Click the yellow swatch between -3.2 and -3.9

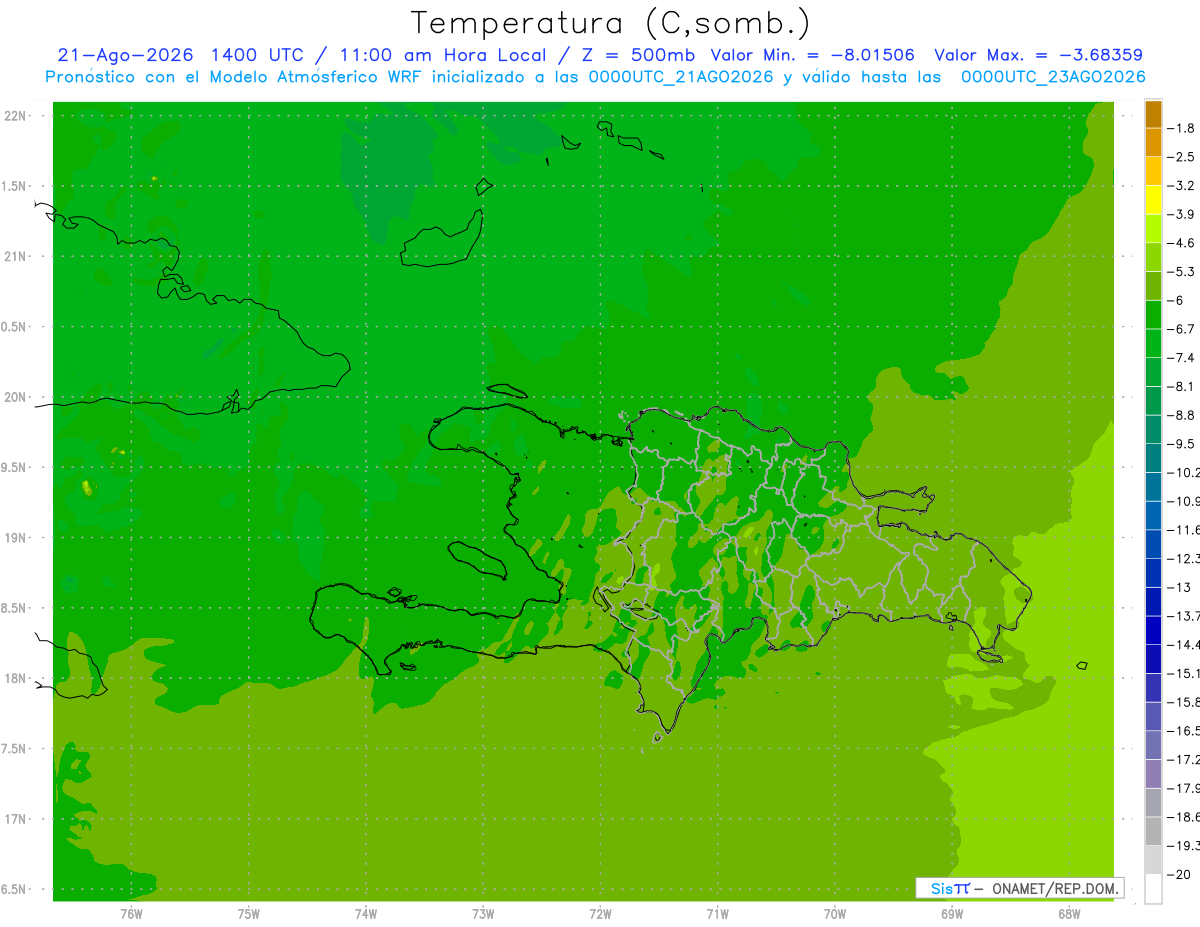point(1153,200)
